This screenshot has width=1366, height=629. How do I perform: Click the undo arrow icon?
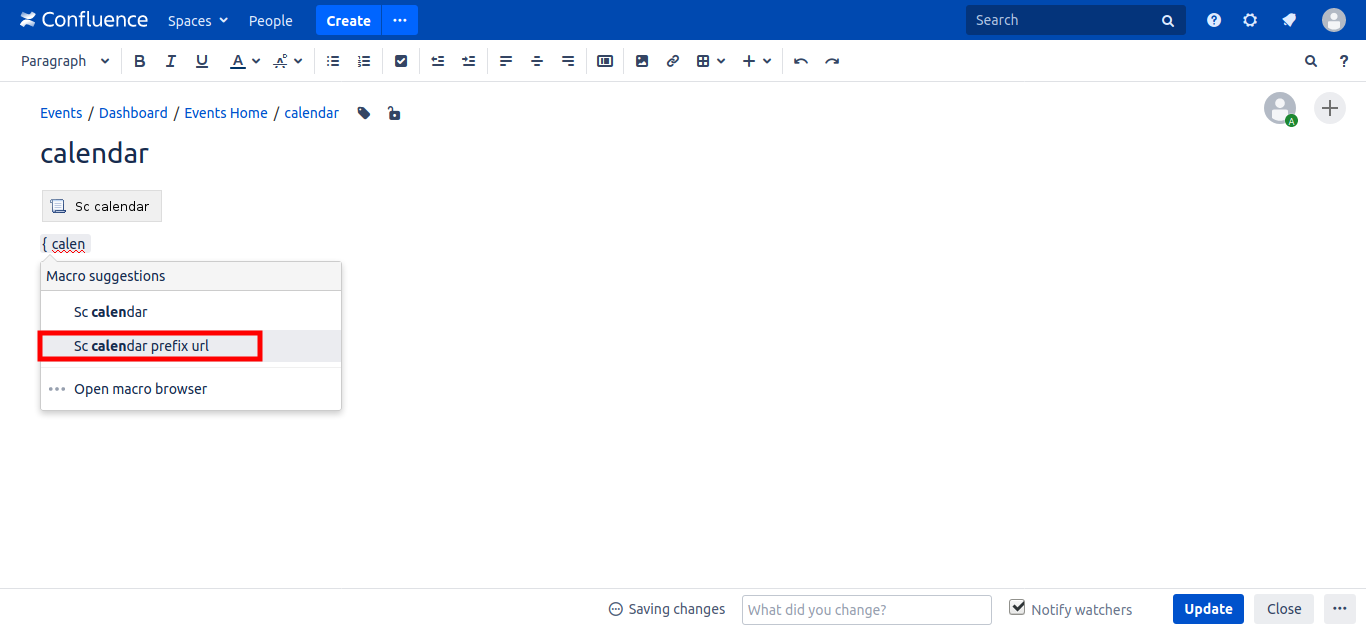(x=801, y=61)
